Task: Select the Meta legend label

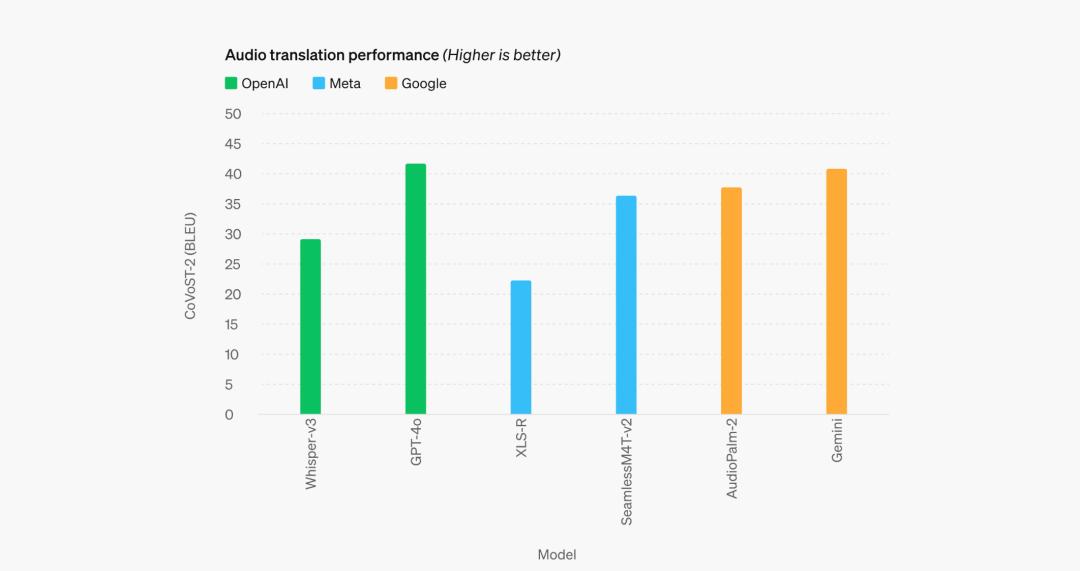Action: click(344, 83)
